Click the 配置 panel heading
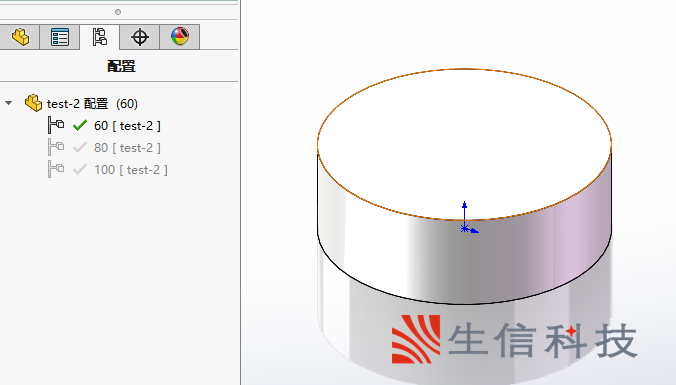Image resolution: width=676 pixels, height=385 pixels. point(121,66)
